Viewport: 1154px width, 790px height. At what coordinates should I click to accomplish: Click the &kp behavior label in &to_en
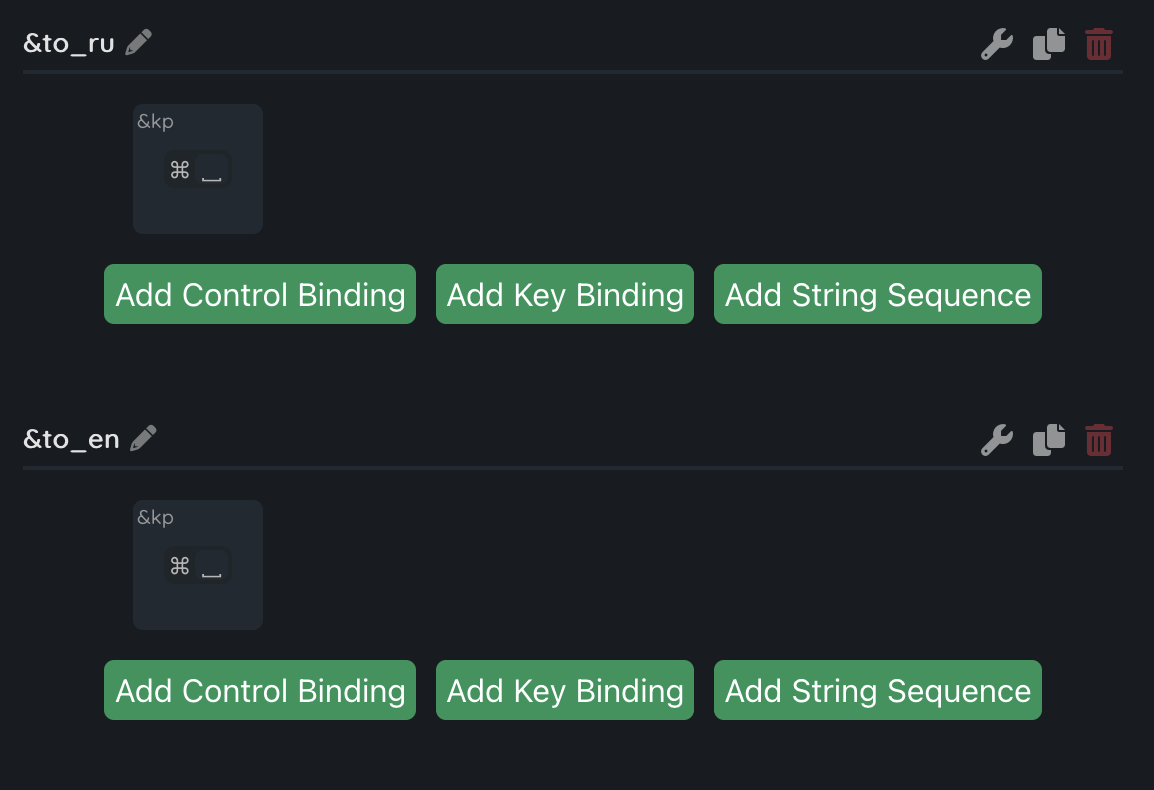tap(155, 518)
